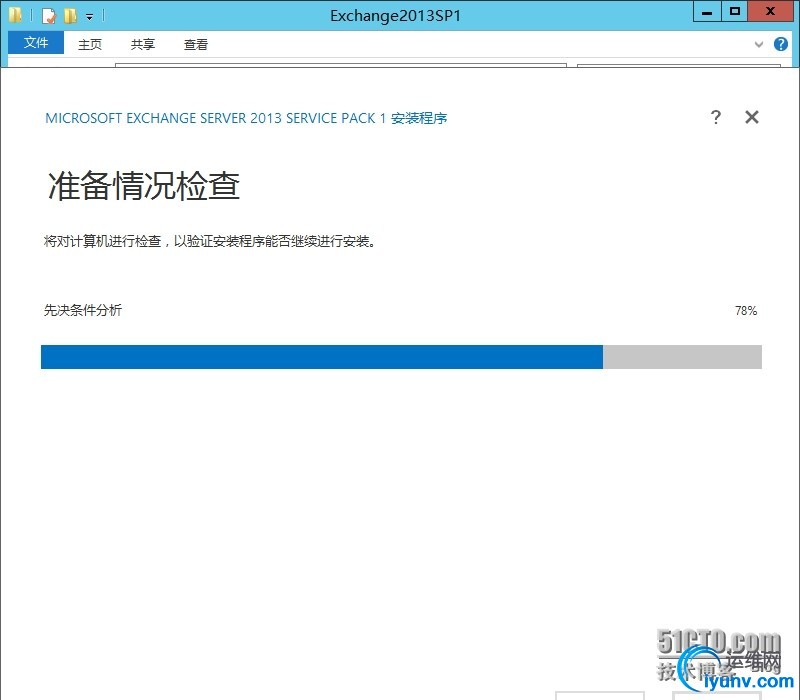Open the quick access toolbar dropdown arrow
This screenshot has height=700, width=800.
point(89,17)
